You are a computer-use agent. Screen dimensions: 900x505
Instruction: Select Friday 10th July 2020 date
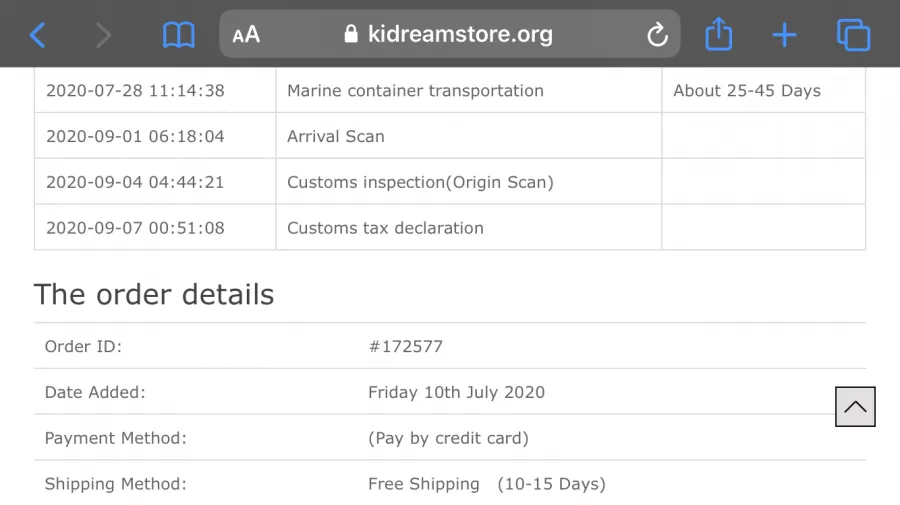[x=456, y=393]
